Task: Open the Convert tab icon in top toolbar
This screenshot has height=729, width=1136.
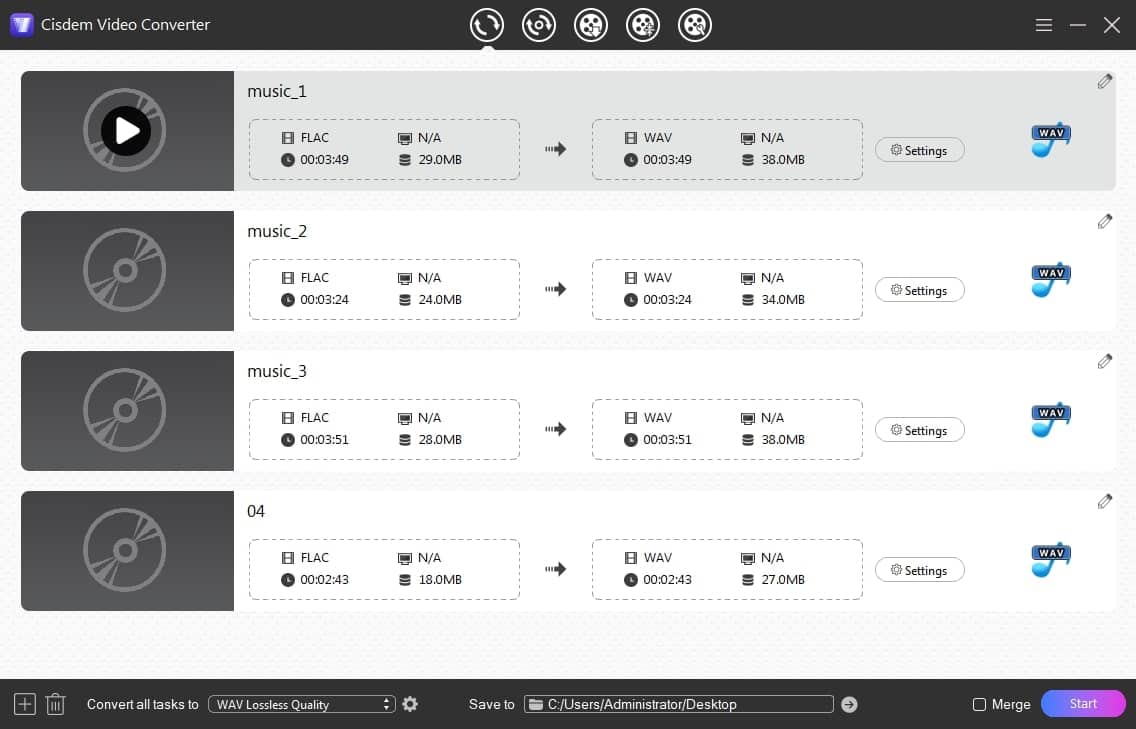Action: [486, 25]
